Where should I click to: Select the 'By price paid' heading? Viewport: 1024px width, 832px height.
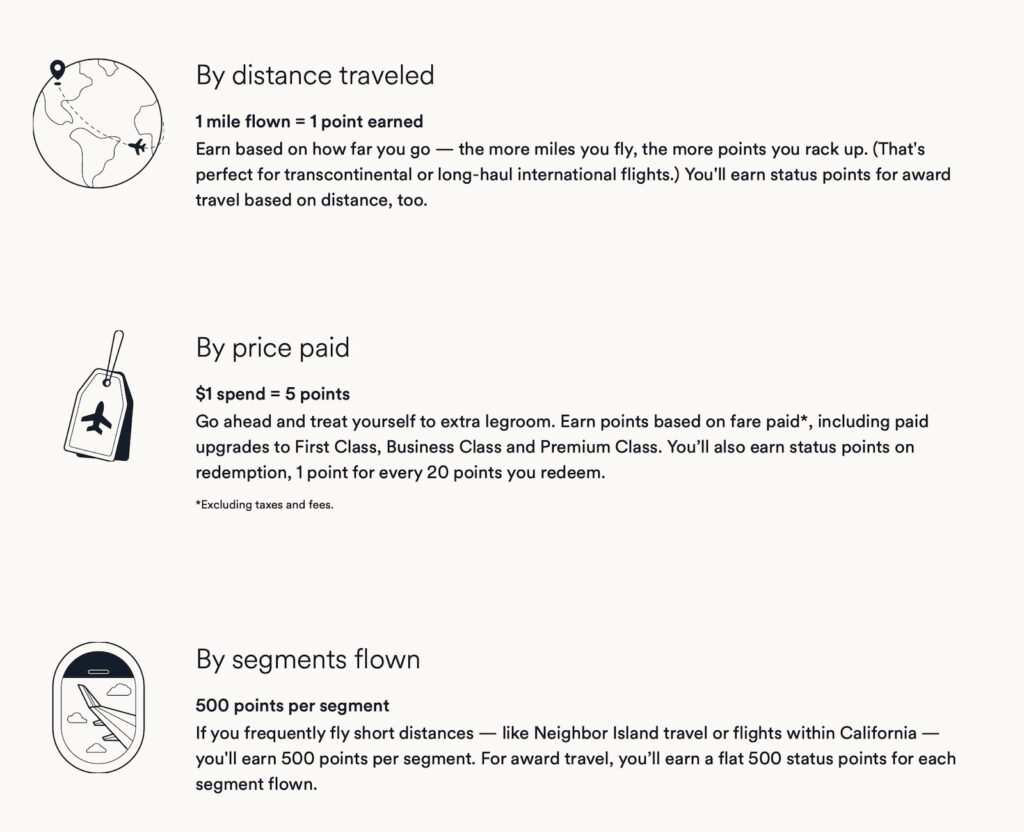(x=272, y=347)
